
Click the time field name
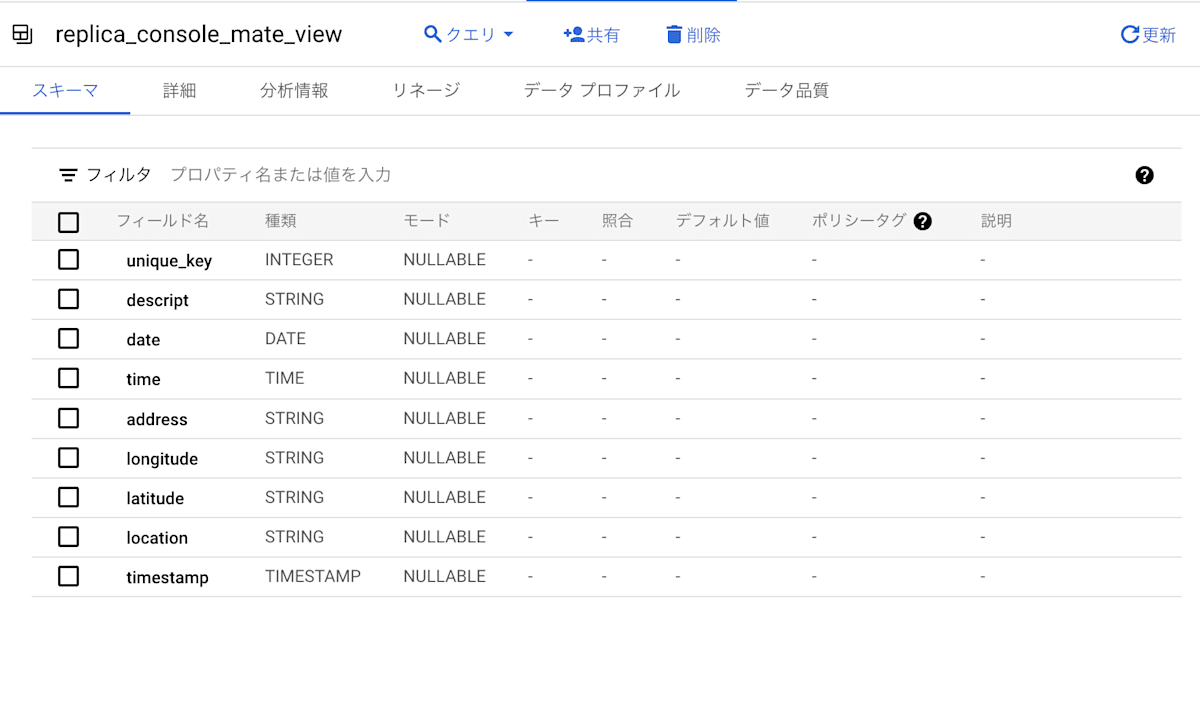(x=143, y=379)
